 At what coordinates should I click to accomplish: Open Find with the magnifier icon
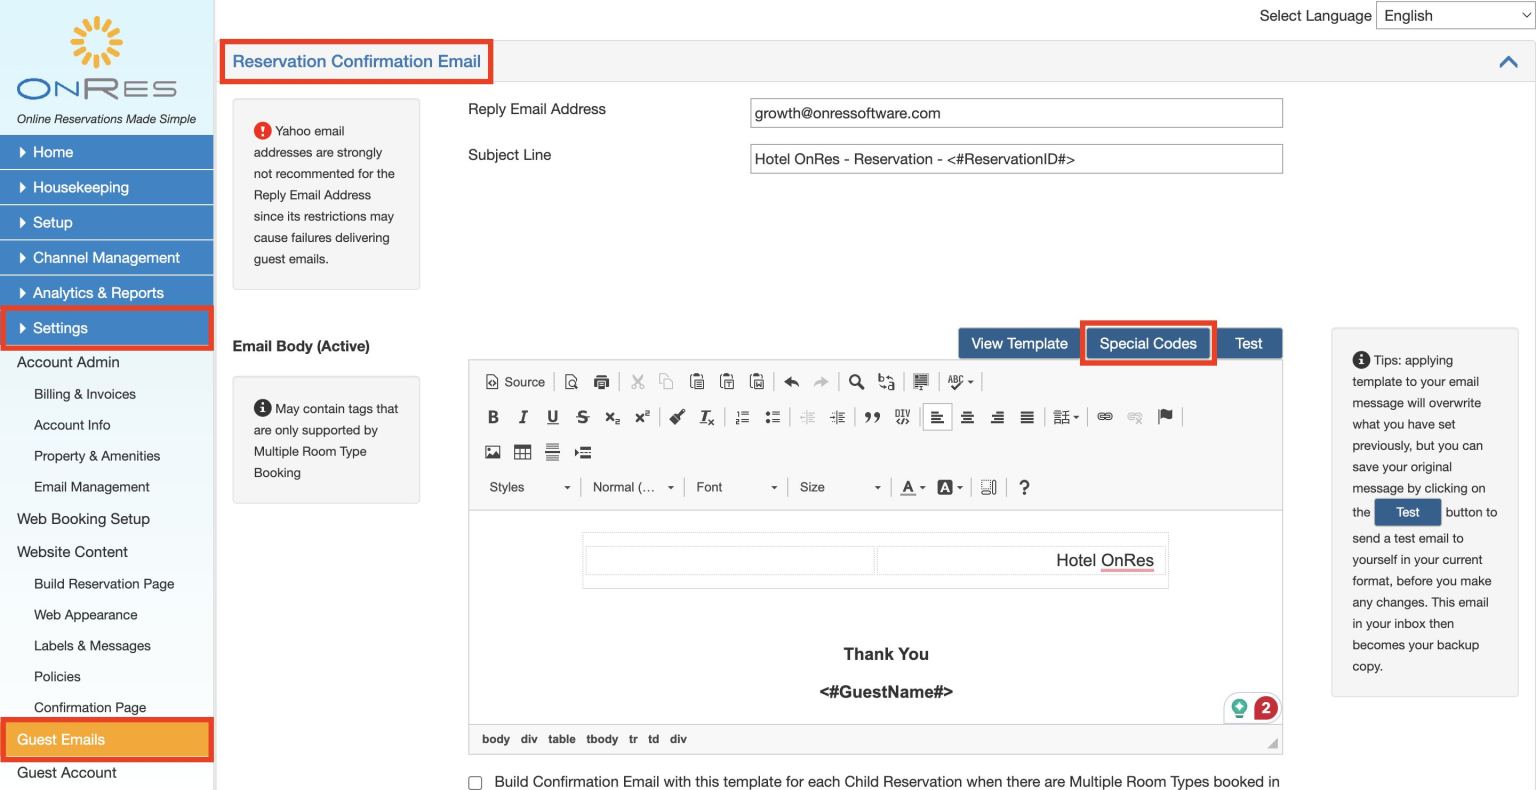click(x=856, y=382)
